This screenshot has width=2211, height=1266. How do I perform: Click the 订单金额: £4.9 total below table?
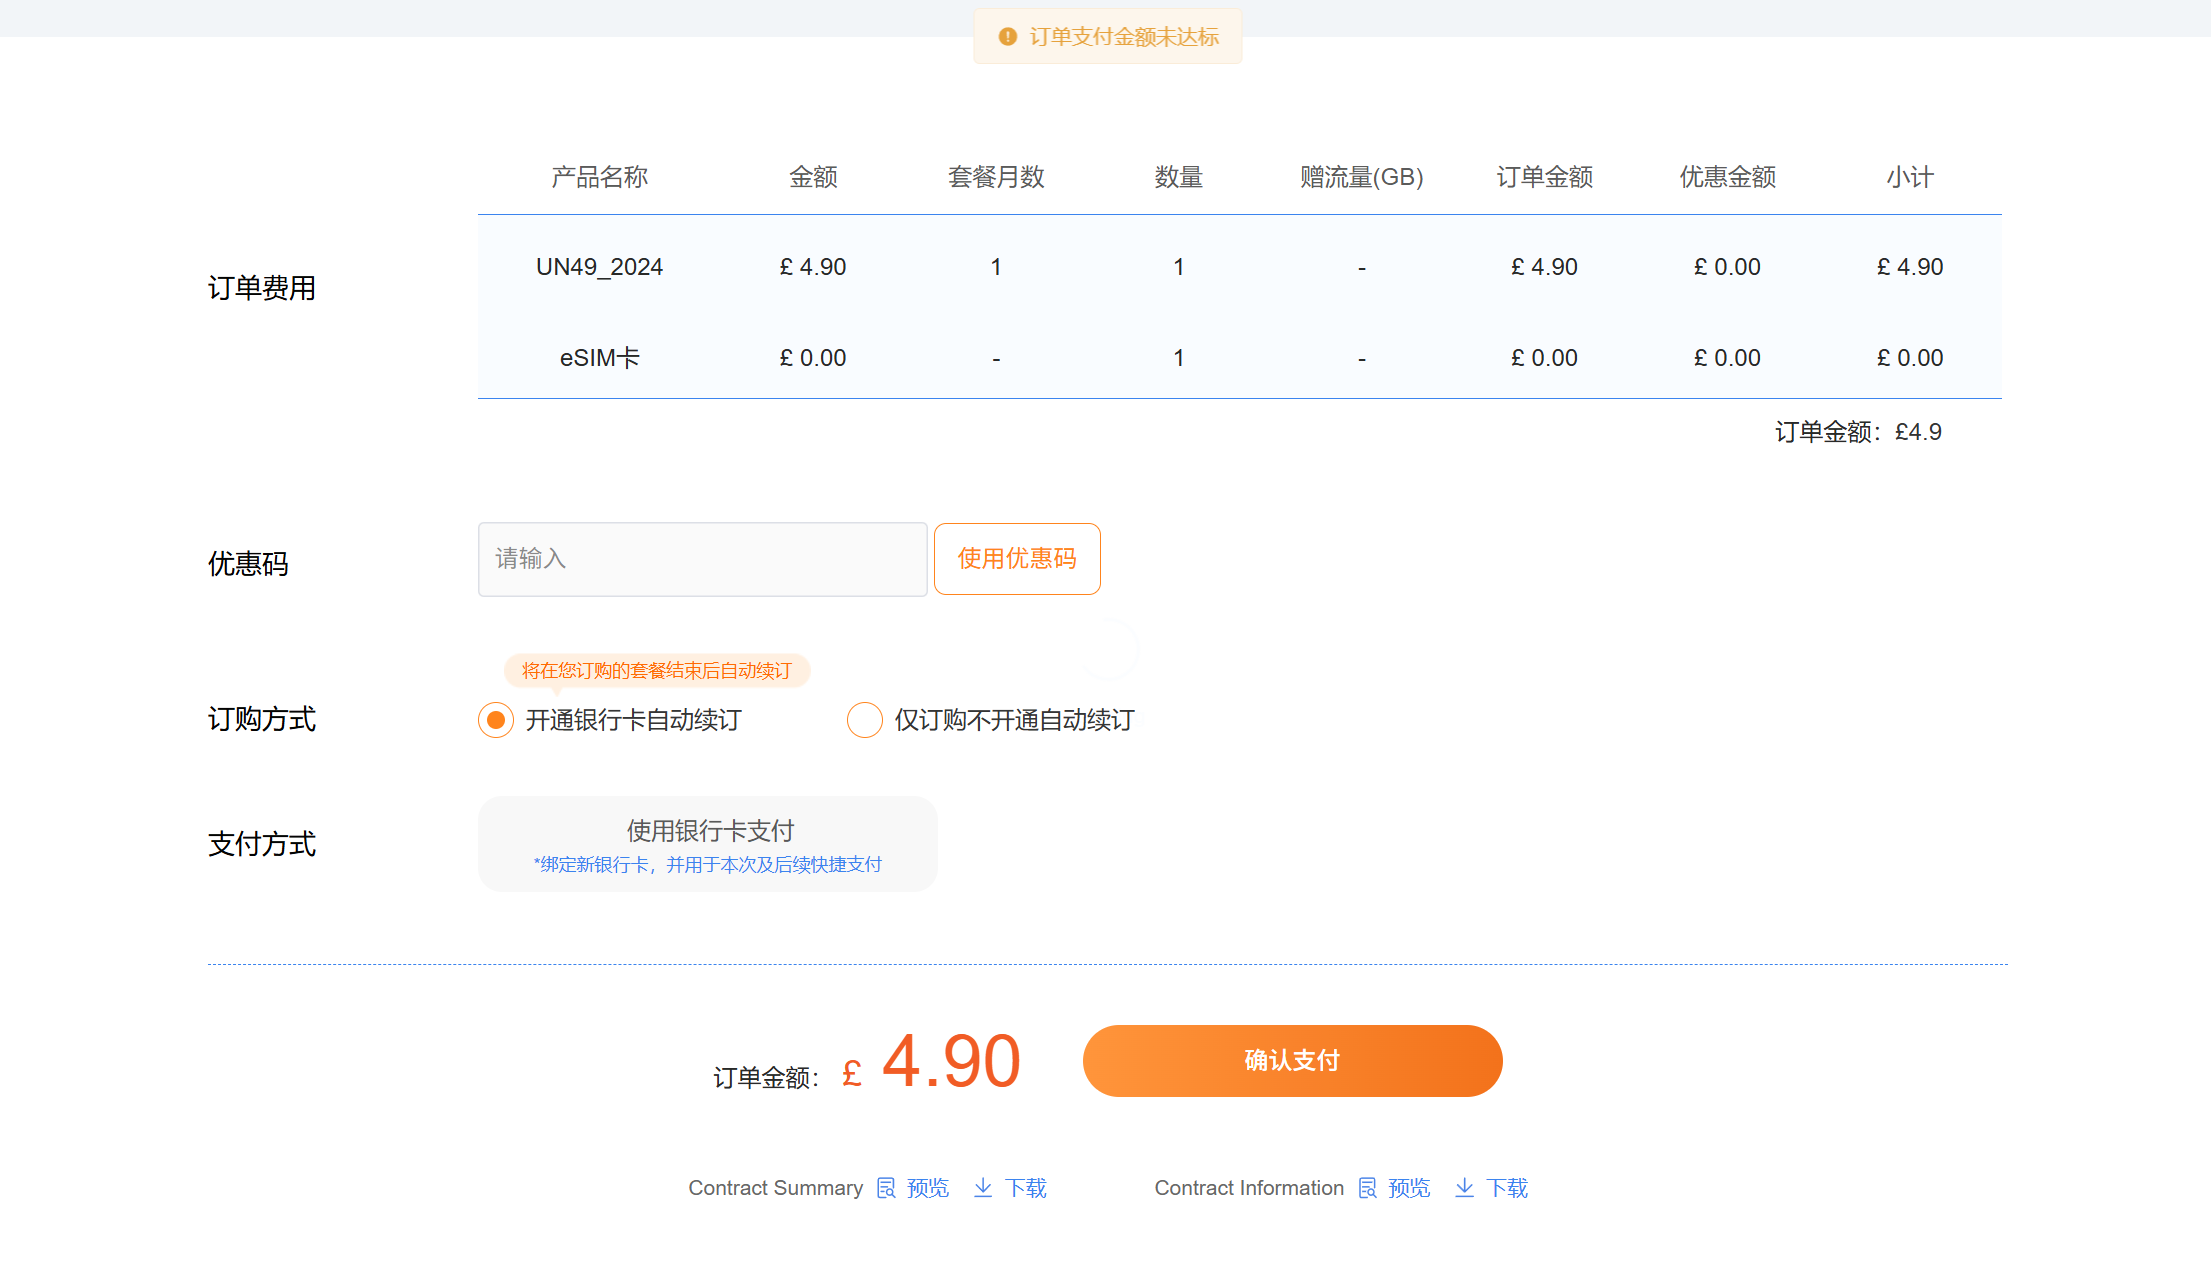1858,432
